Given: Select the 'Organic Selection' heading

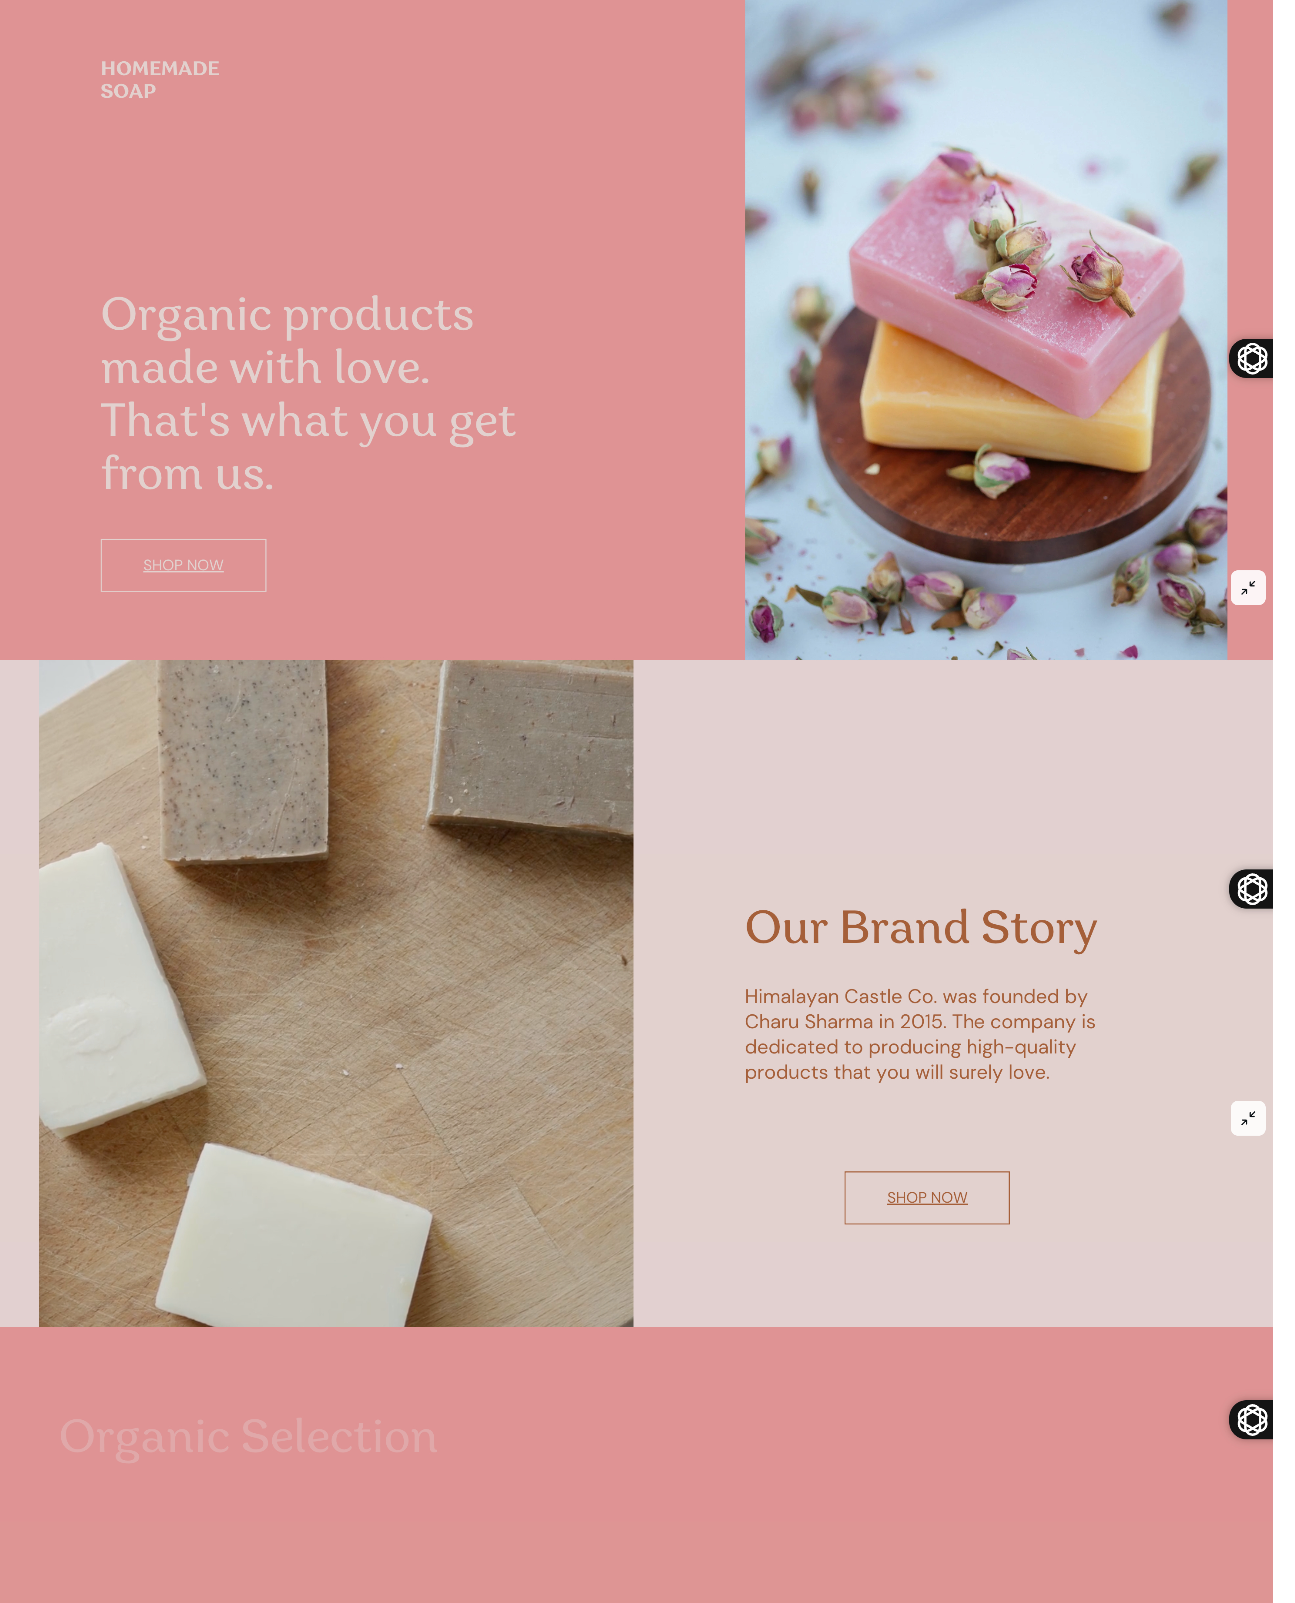Looking at the screenshot, I should (x=248, y=1436).
